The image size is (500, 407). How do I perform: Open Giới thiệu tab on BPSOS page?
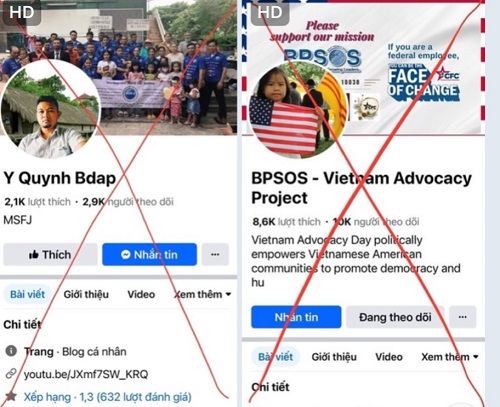(x=334, y=357)
